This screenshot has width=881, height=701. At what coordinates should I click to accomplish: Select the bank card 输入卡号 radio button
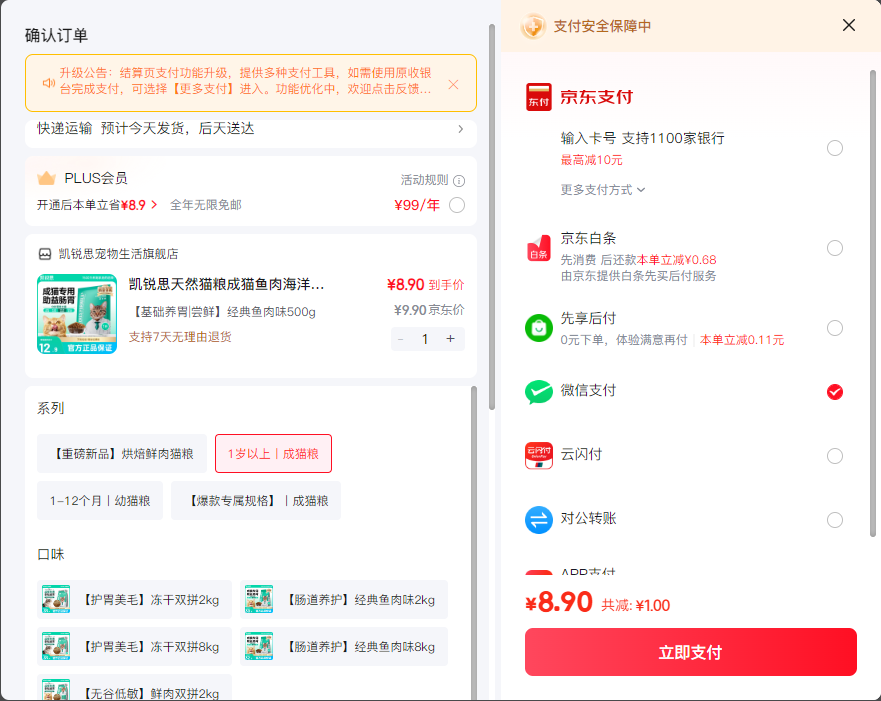pyautogui.click(x=834, y=148)
